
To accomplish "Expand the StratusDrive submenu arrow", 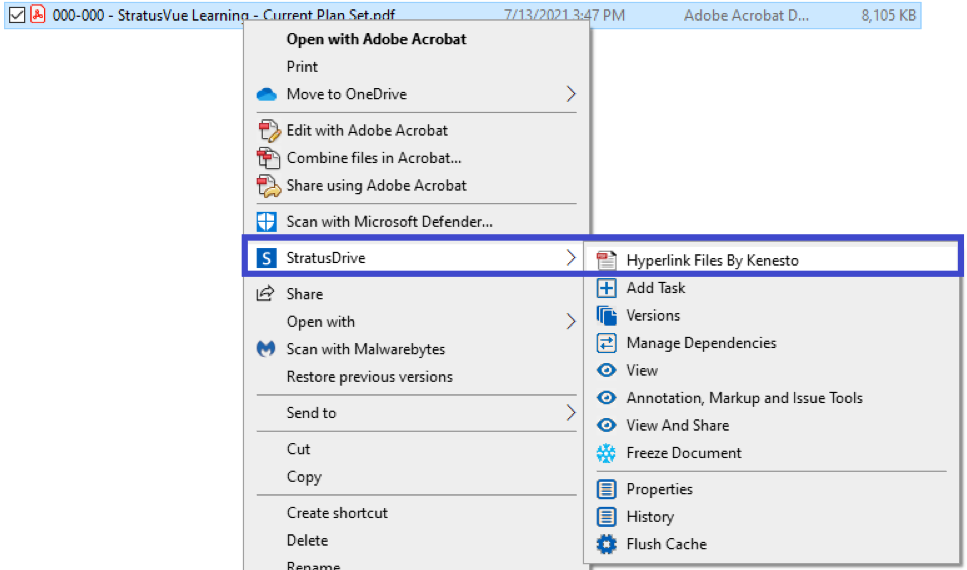I will pyautogui.click(x=570, y=258).
